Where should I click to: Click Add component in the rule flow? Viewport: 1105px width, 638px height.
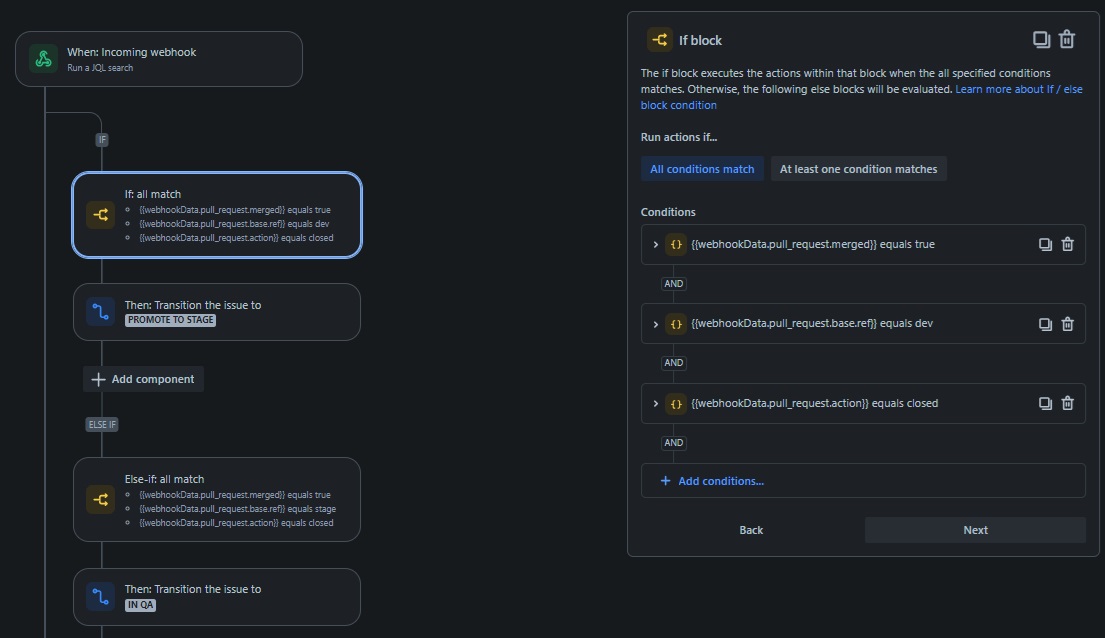(143, 379)
